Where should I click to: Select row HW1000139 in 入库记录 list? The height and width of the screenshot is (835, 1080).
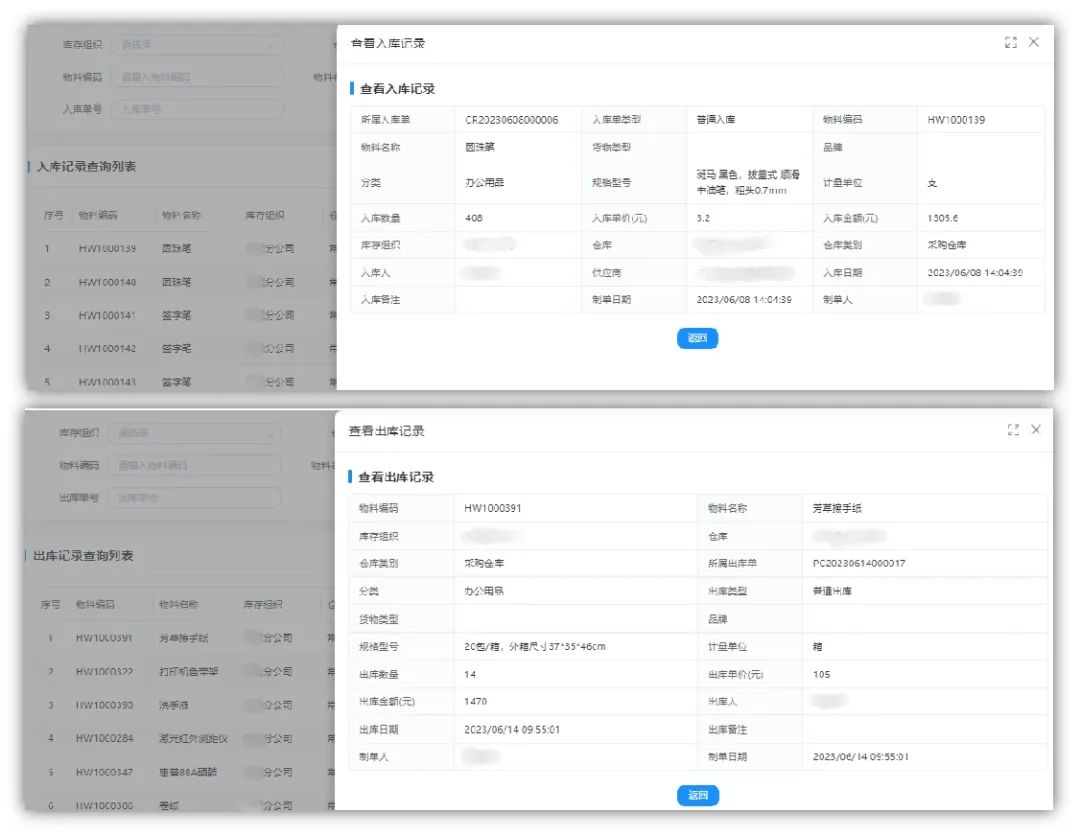coord(107,248)
